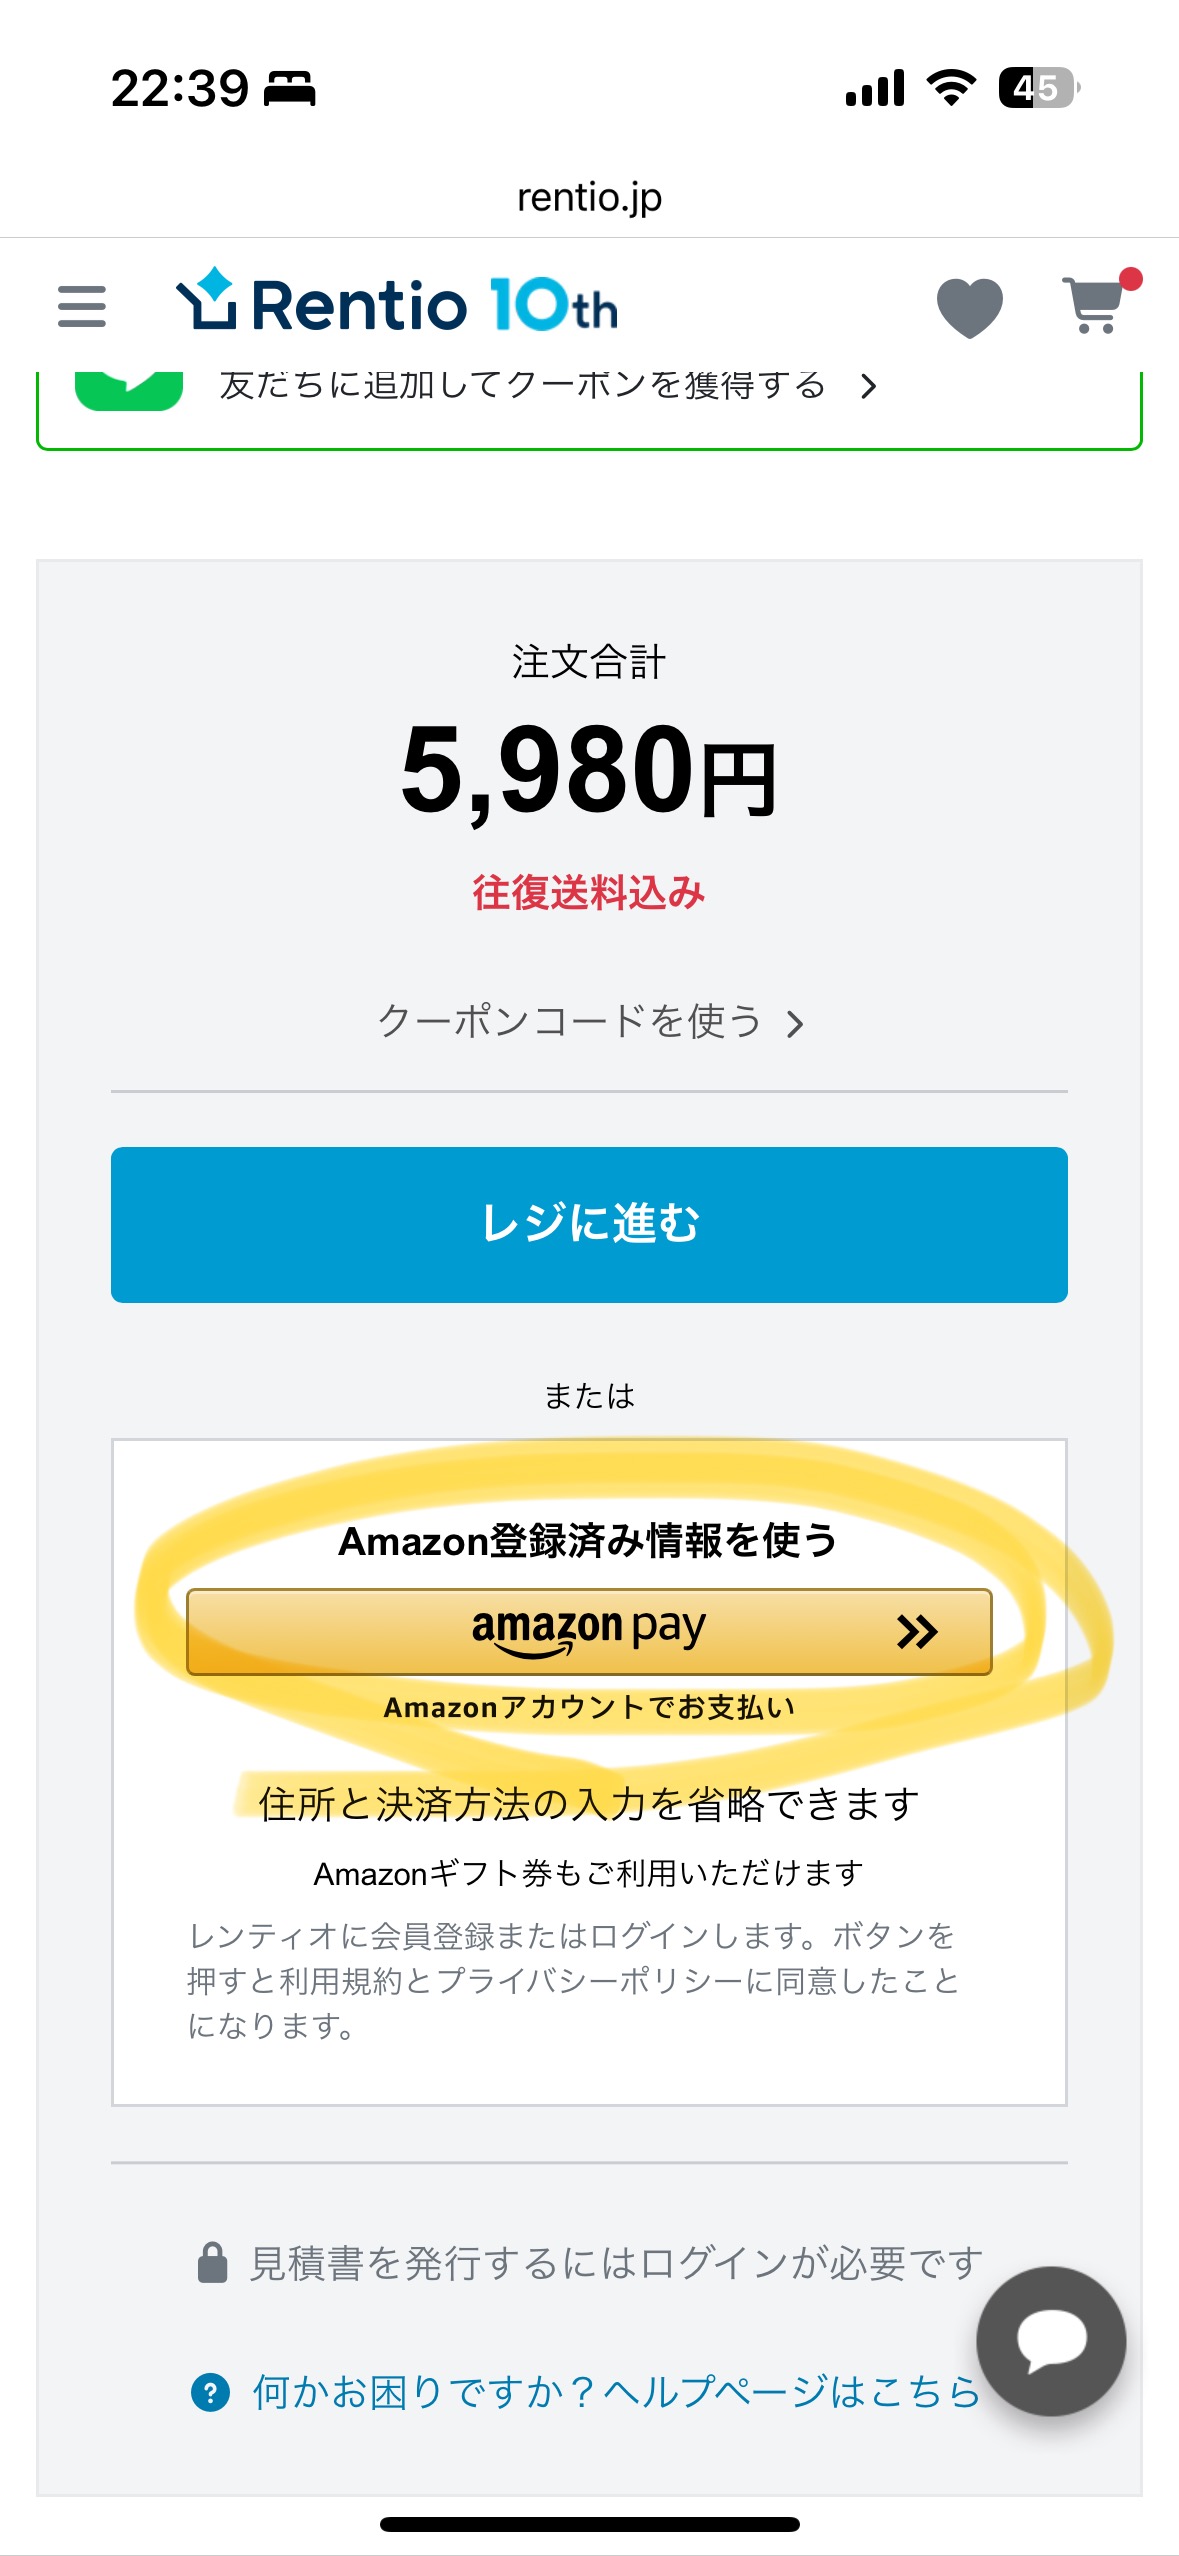This screenshot has width=1179, height=2556.
Task: Tap the rentio.jp address bar
Action: point(589,198)
